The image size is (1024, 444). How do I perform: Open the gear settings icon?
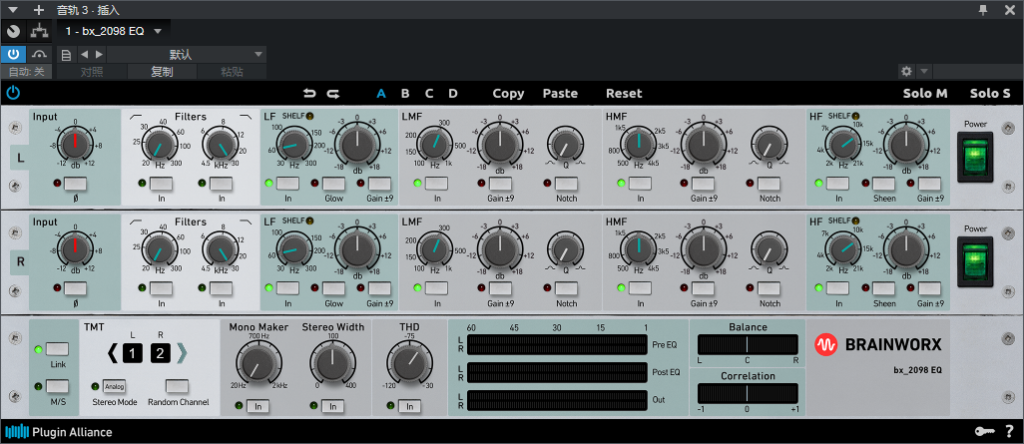click(x=906, y=71)
